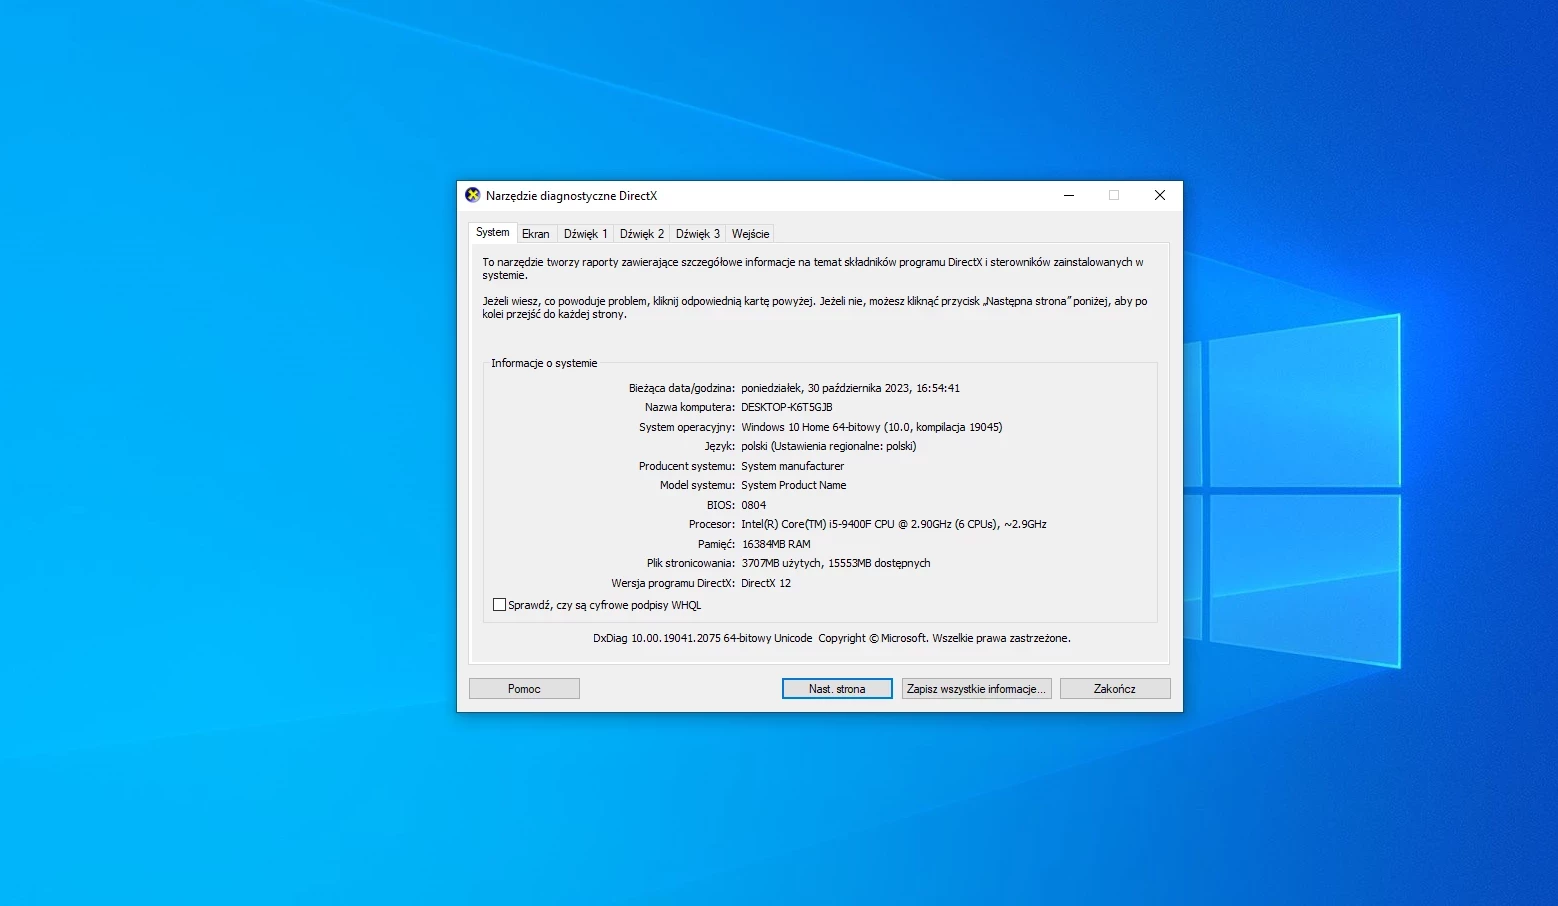1558x906 pixels.
Task: Click the 16384MB RAM value
Action: pos(776,544)
